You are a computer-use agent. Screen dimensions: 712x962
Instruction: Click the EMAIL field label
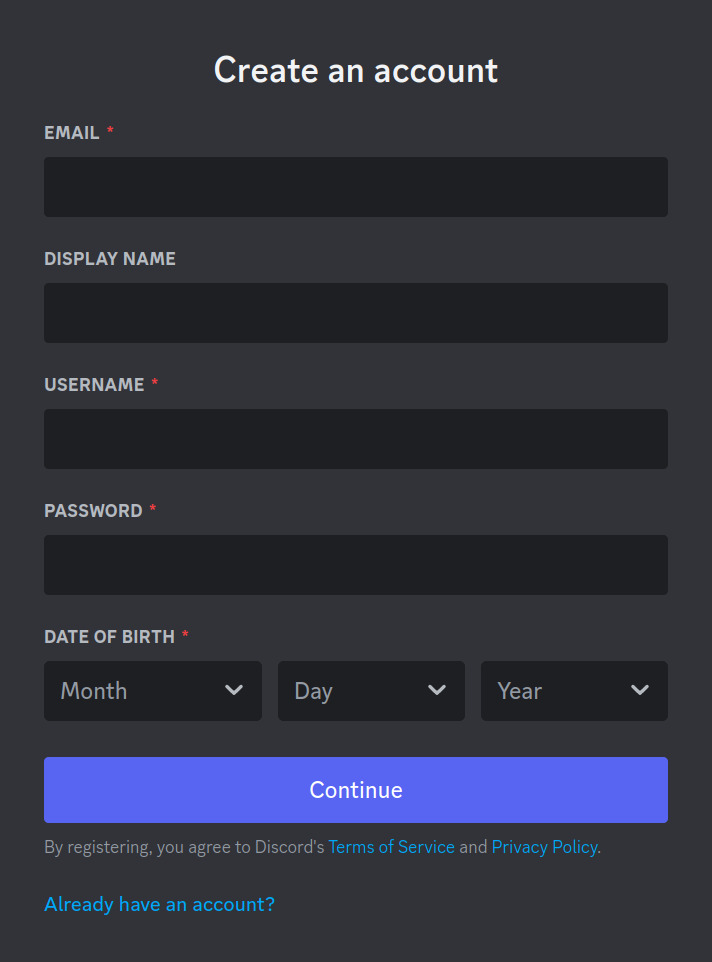[72, 133]
